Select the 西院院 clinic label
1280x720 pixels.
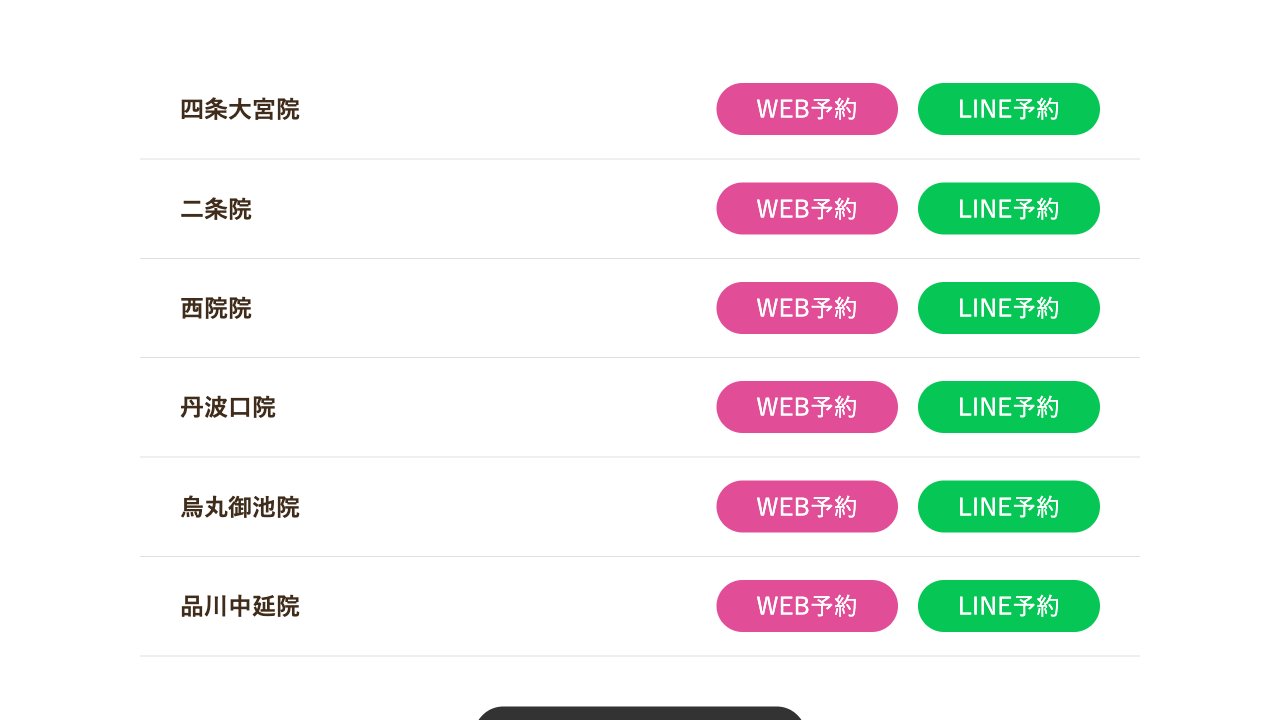pyautogui.click(x=216, y=308)
